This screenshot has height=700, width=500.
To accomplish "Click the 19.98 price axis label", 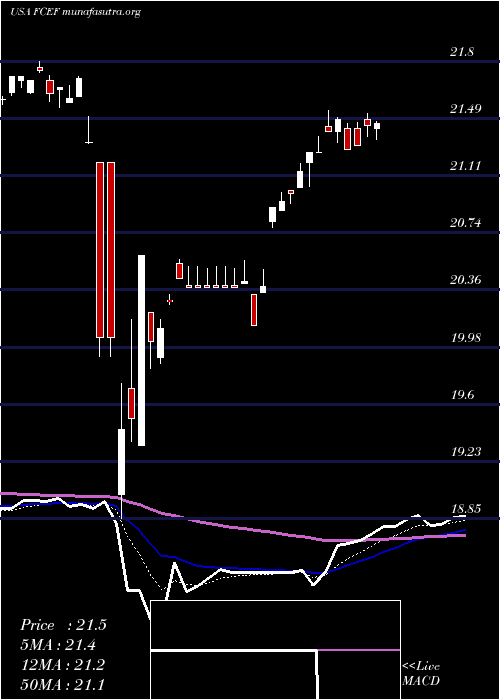I will [x=467, y=337].
